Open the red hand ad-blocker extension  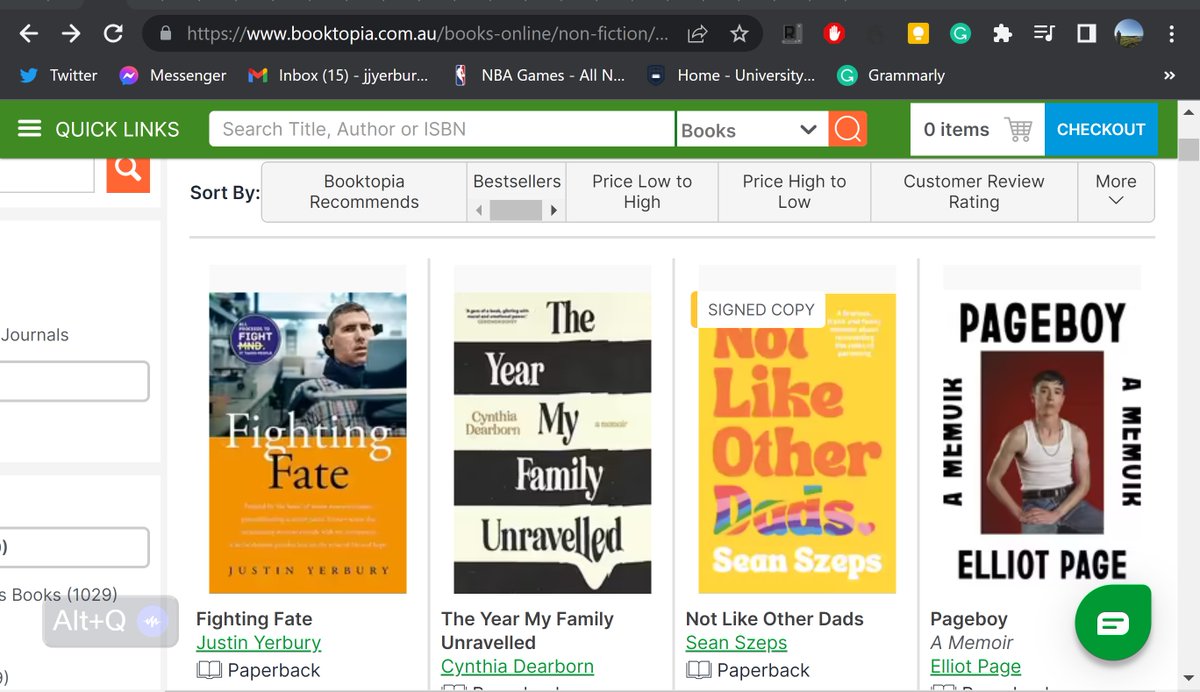(834, 34)
